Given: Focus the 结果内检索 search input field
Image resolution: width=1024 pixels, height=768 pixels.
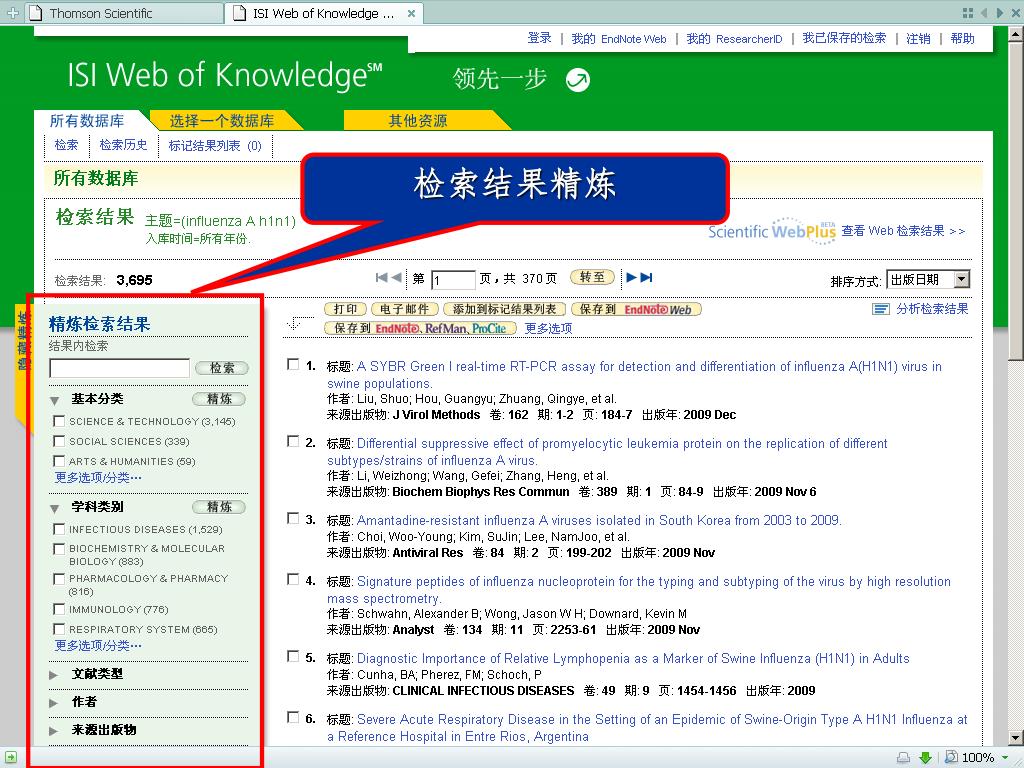Looking at the screenshot, I should 120,368.
